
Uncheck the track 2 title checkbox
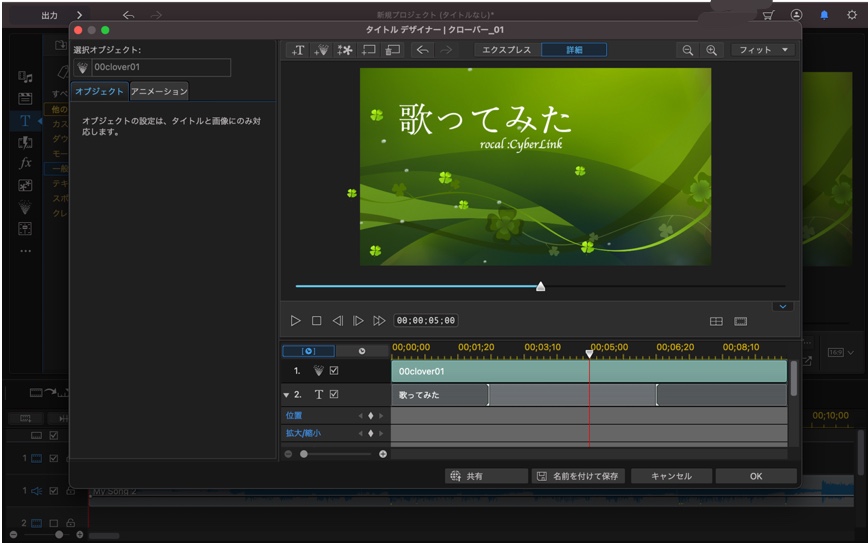point(335,395)
